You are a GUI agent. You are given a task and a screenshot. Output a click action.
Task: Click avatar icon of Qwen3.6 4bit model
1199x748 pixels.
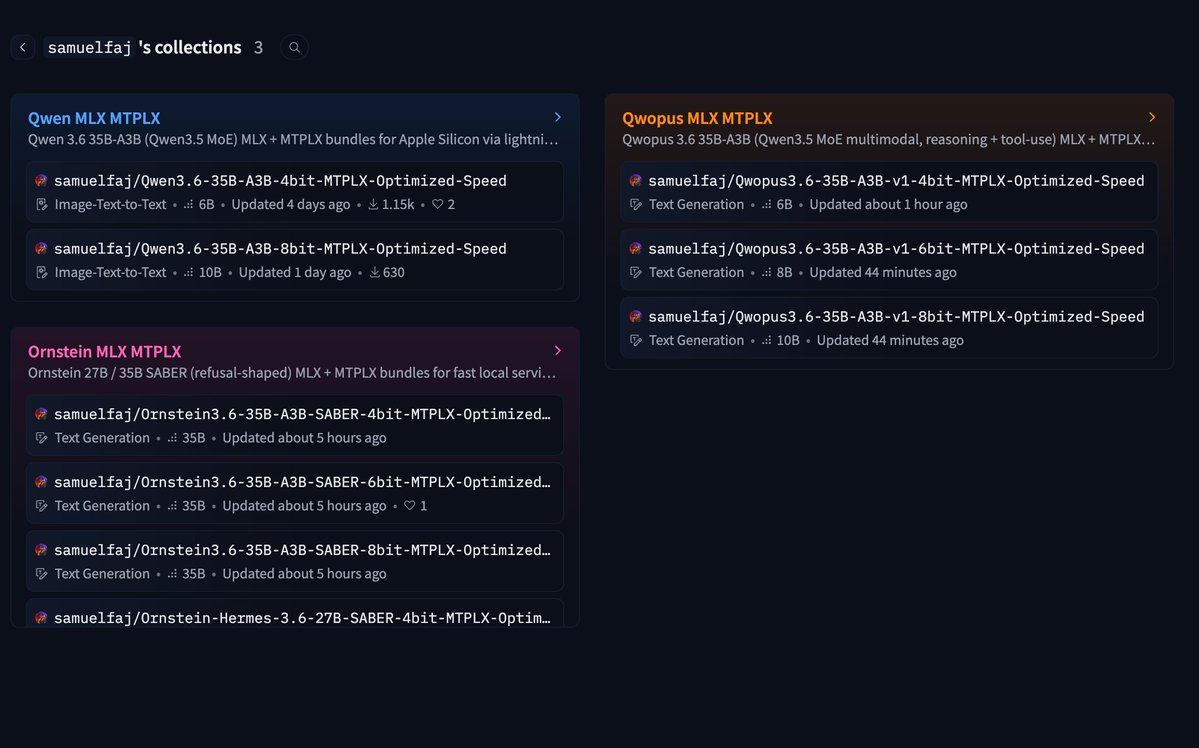41,180
